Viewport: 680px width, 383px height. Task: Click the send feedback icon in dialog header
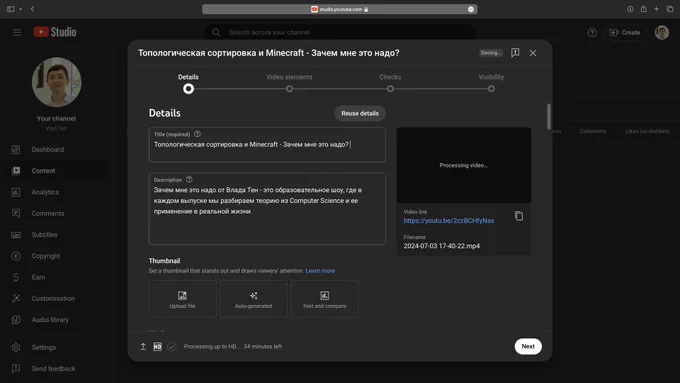pos(515,53)
